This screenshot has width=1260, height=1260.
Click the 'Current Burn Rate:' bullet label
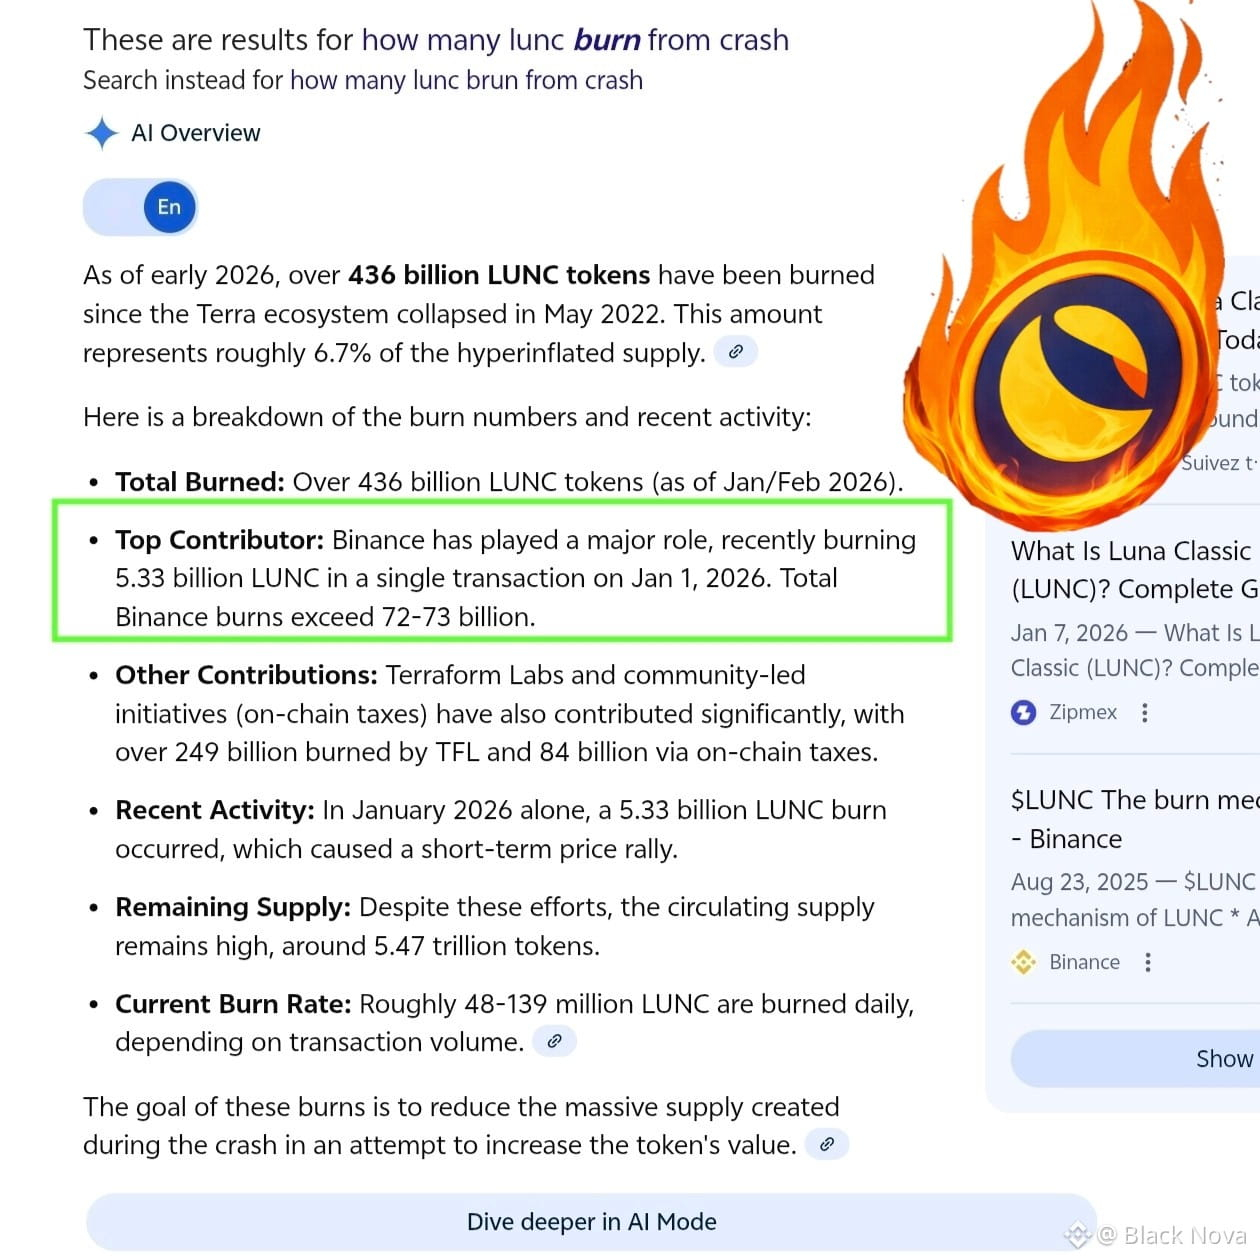pyautogui.click(x=233, y=1004)
